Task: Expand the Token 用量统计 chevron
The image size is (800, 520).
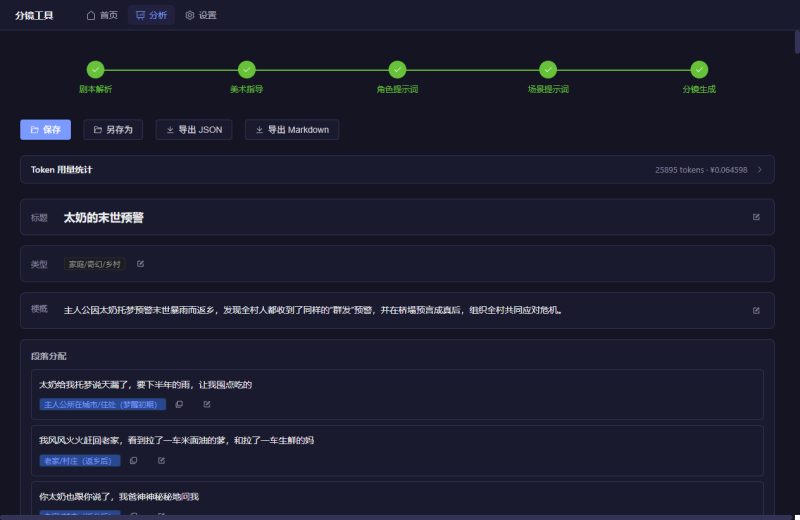Action: click(x=760, y=170)
